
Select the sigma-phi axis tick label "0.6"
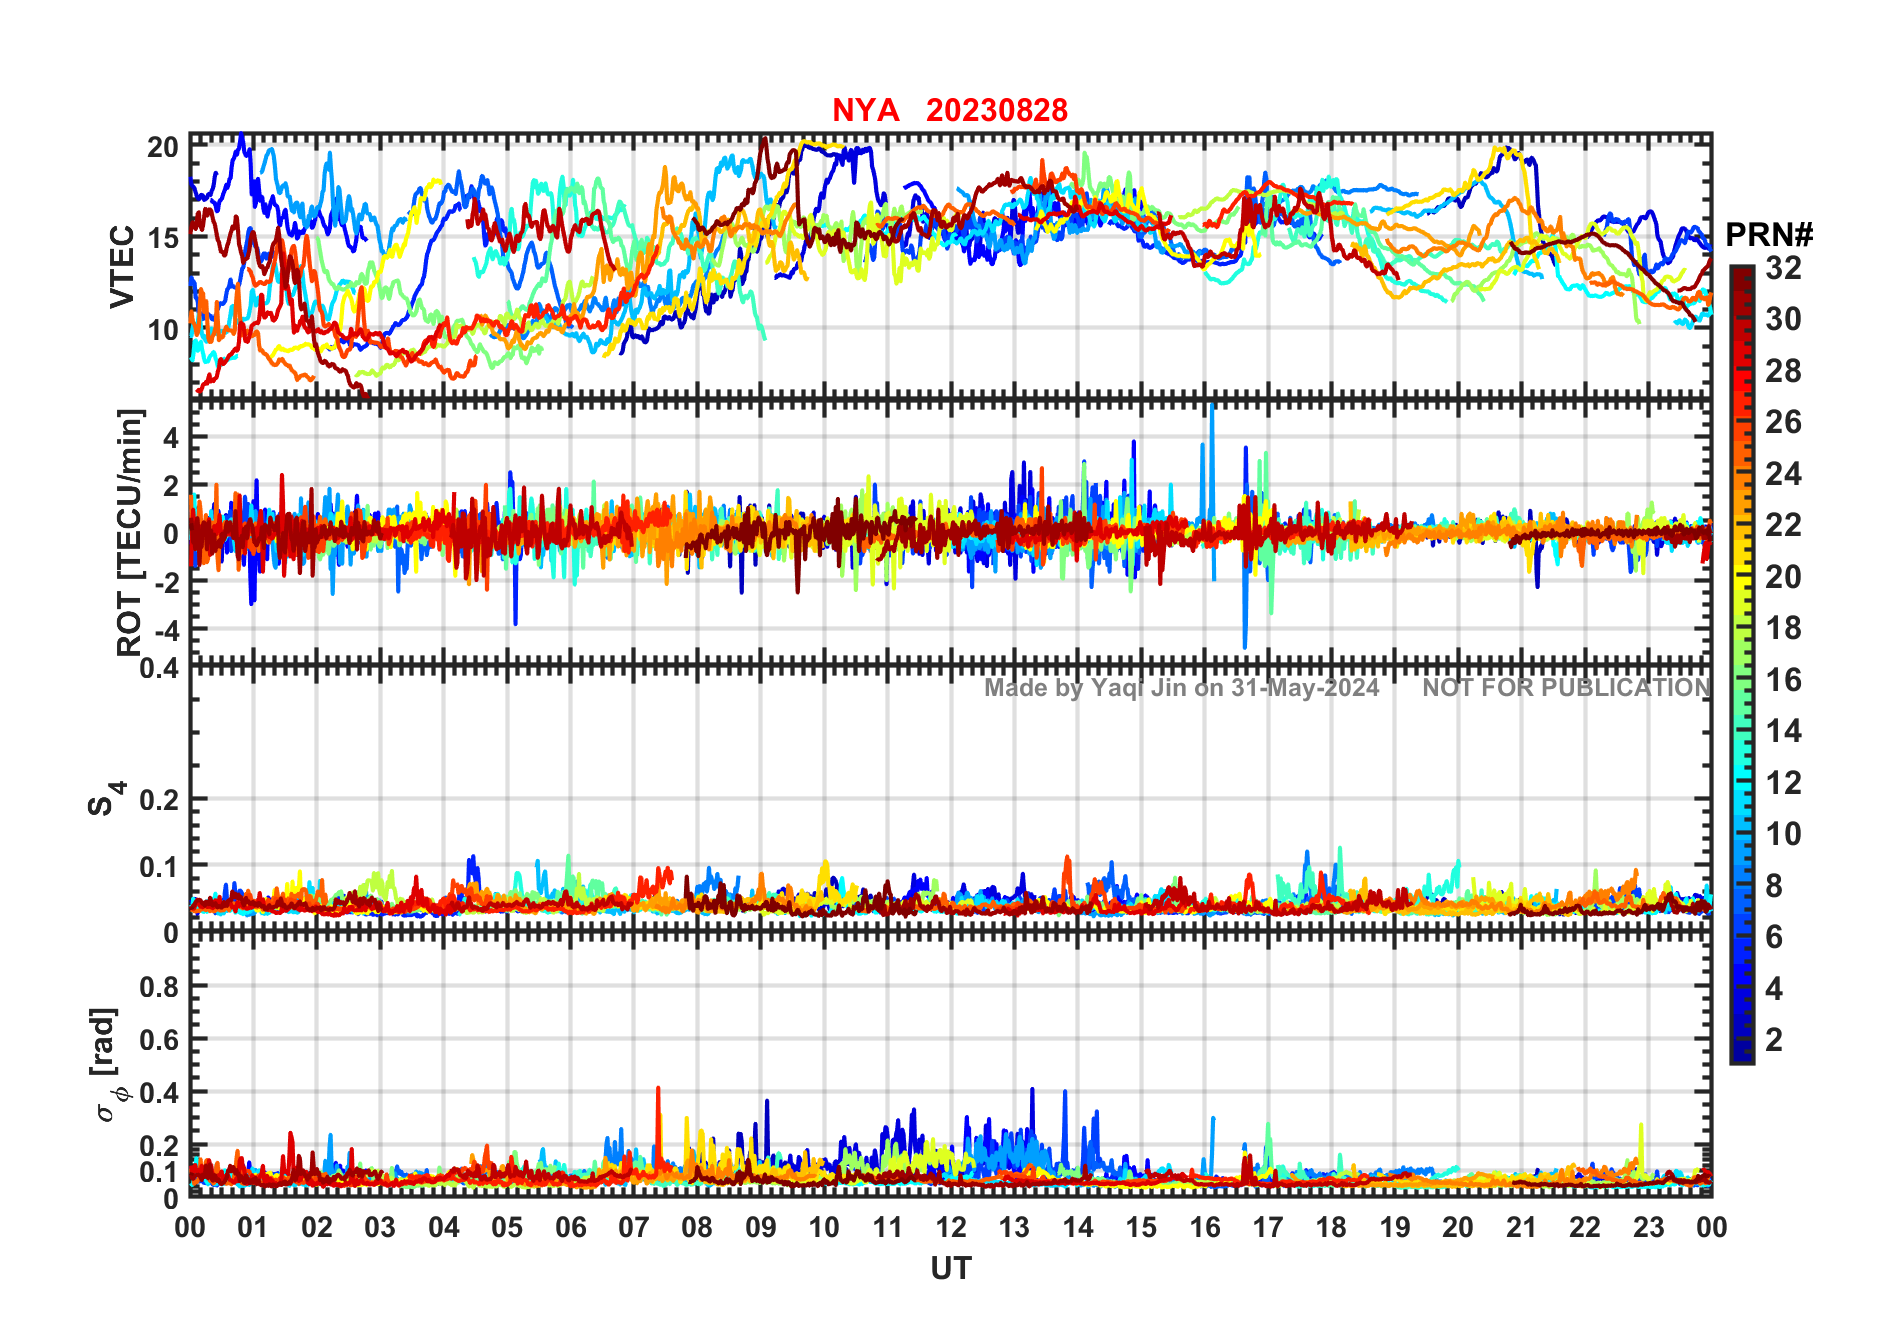point(160,1039)
